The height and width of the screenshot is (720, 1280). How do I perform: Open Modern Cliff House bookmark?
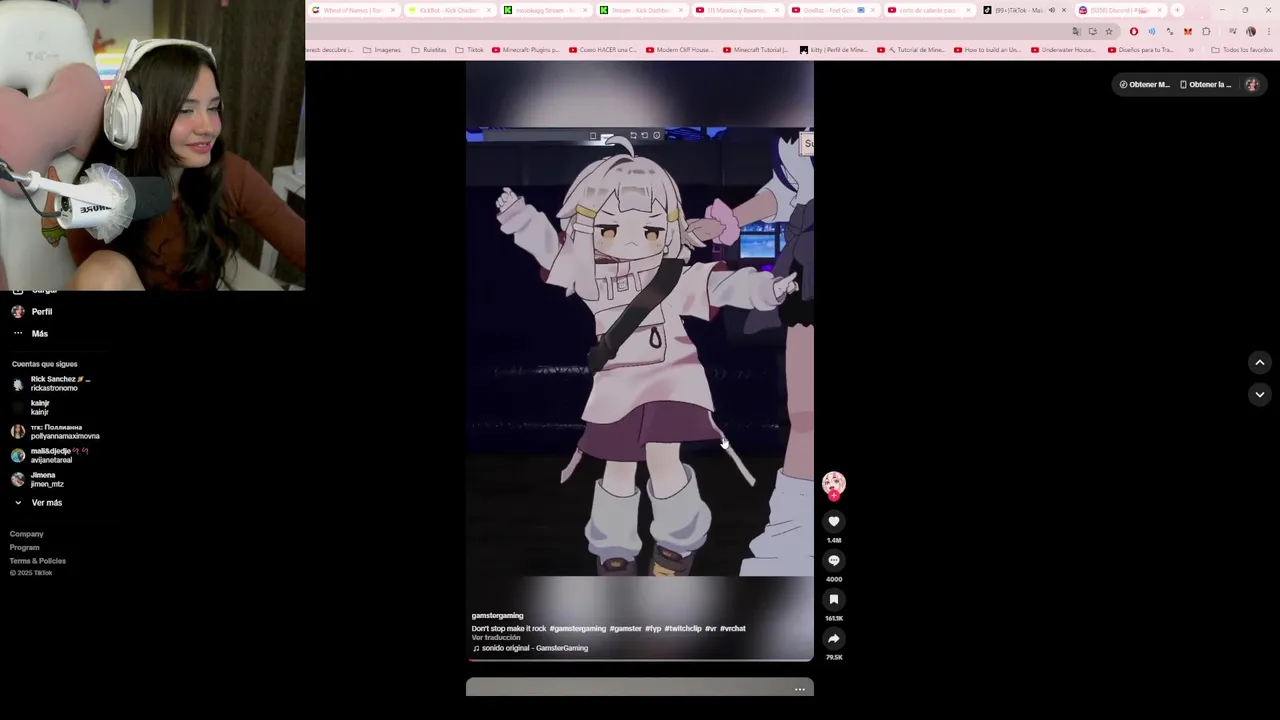(x=679, y=49)
